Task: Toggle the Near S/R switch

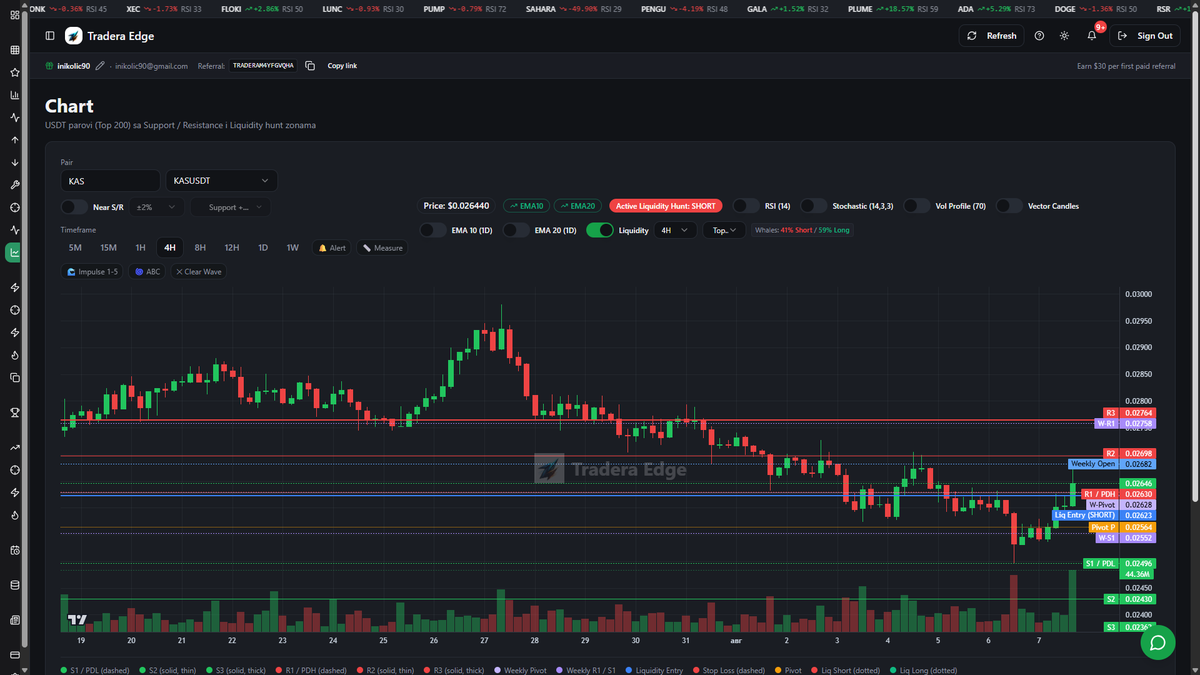Action: (x=73, y=207)
